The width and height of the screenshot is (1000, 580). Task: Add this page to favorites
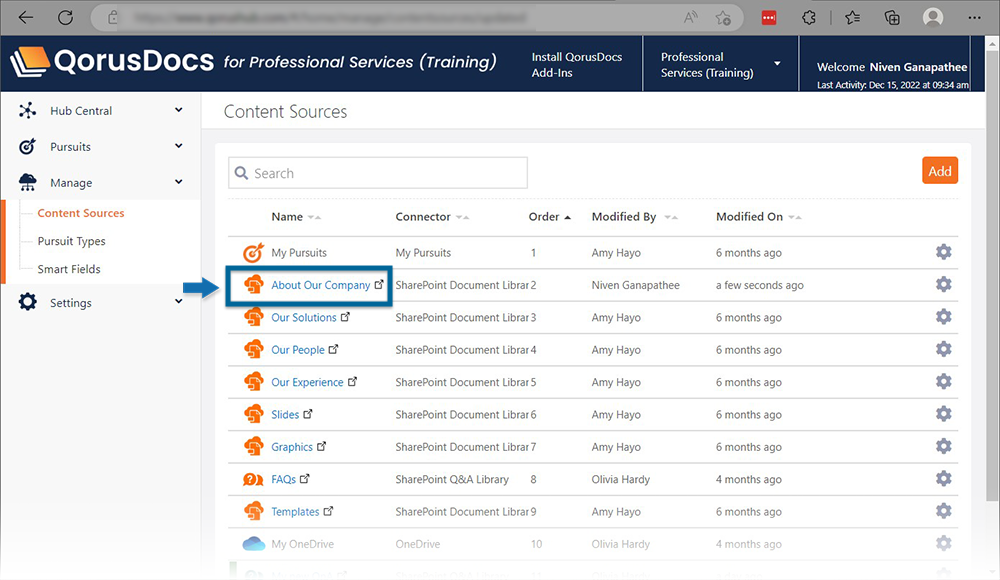click(723, 18)
